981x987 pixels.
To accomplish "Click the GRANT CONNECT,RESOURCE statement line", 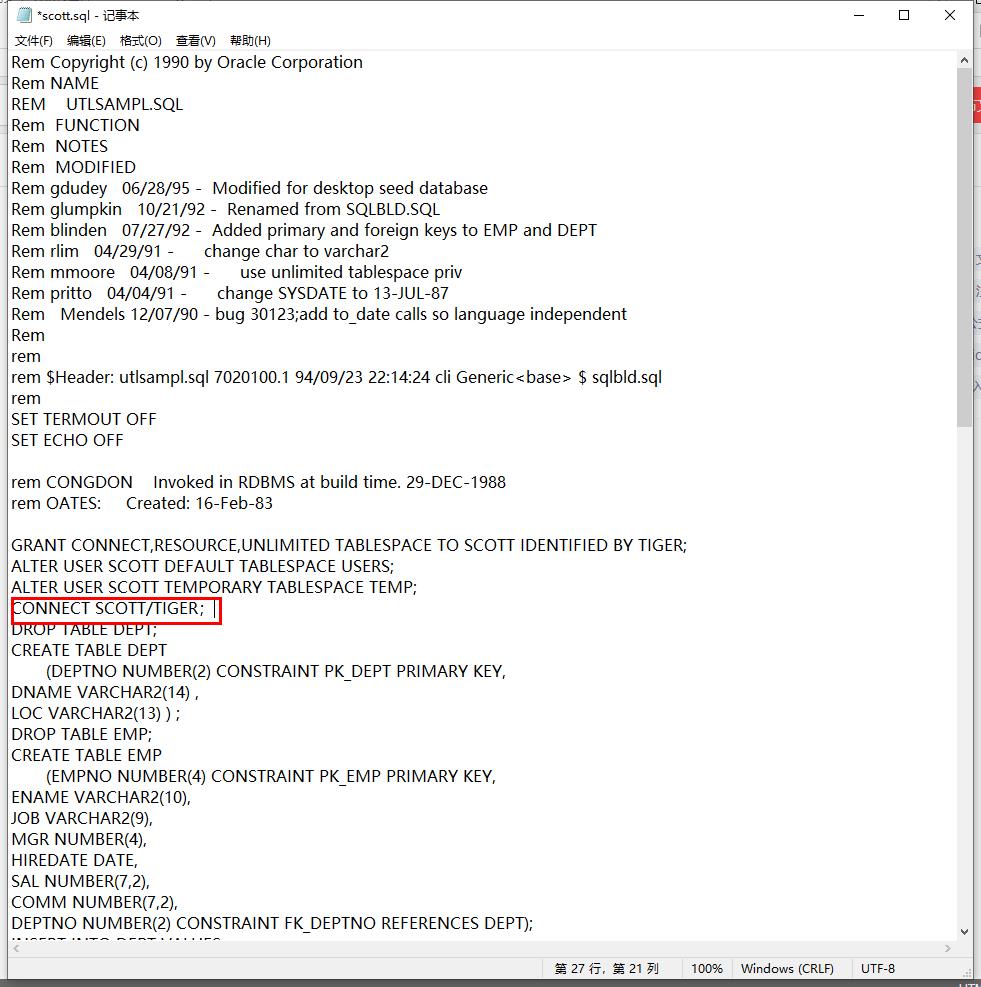I will (348, 544).
